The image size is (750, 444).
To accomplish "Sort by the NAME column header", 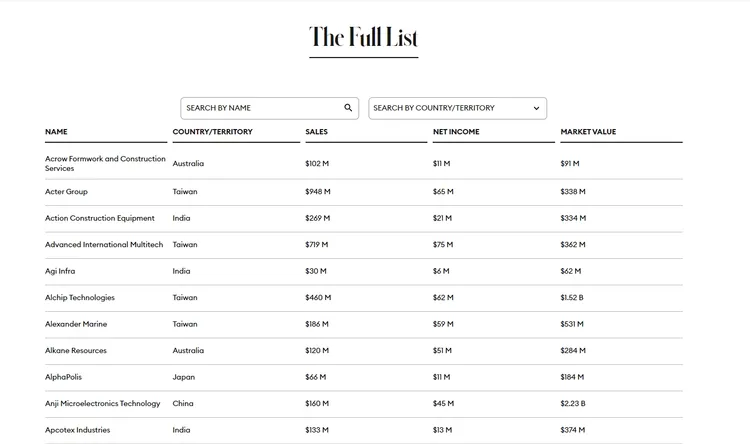I will pyautogui.click(x=57, y=132).
